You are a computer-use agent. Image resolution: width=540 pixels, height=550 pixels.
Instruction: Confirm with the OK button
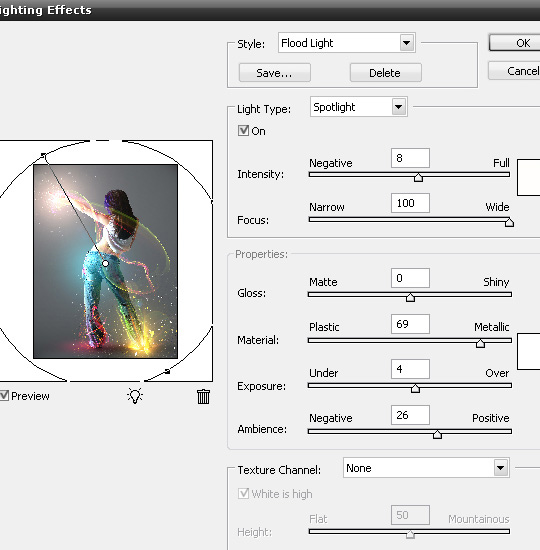click(514, 43)
